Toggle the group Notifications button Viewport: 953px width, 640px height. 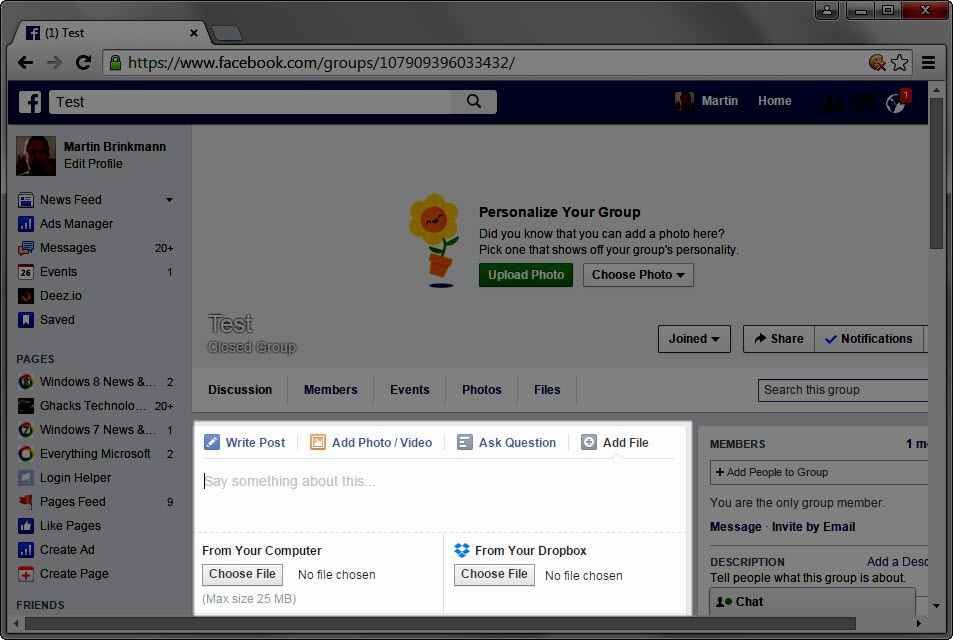(869, 339)
